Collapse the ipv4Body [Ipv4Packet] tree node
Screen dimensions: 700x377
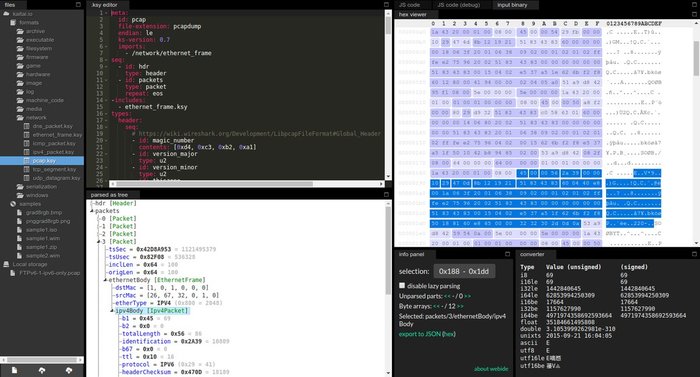tap(112, 310)
